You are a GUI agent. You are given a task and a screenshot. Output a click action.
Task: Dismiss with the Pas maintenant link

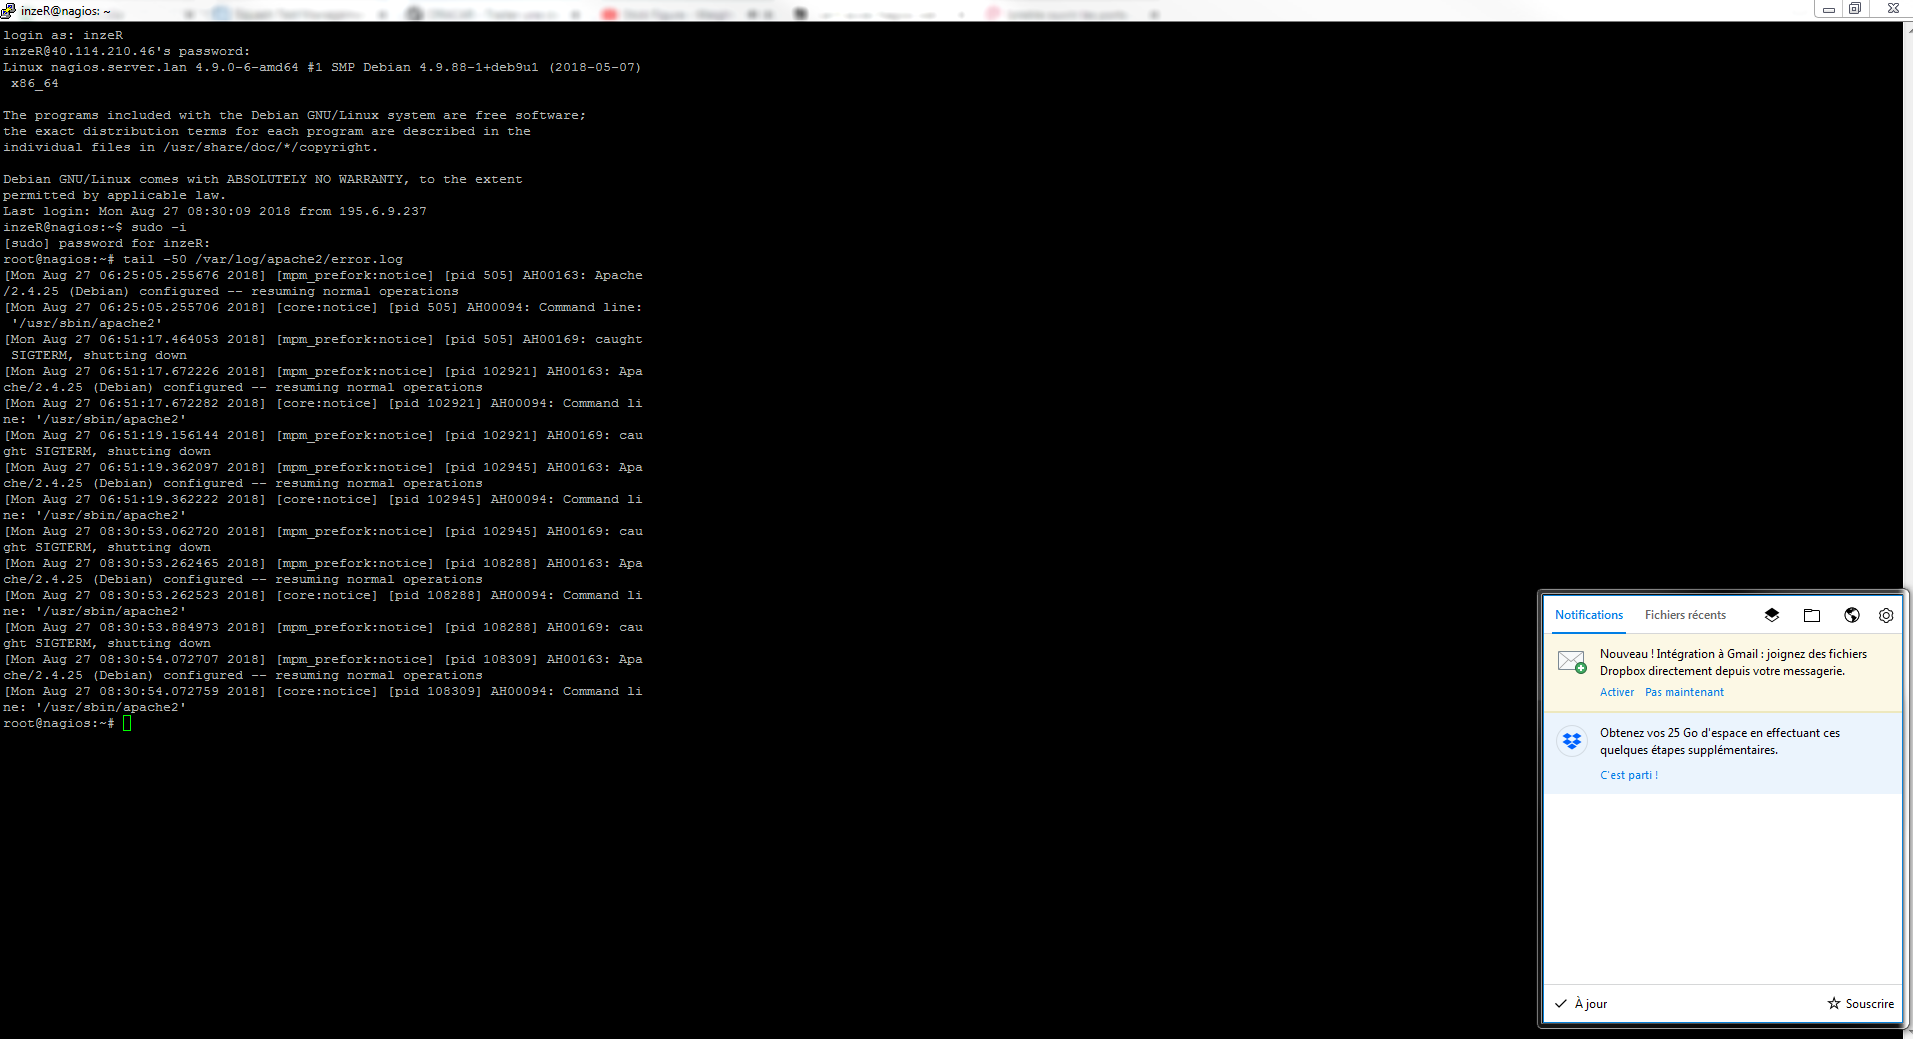coord(1684,692)
